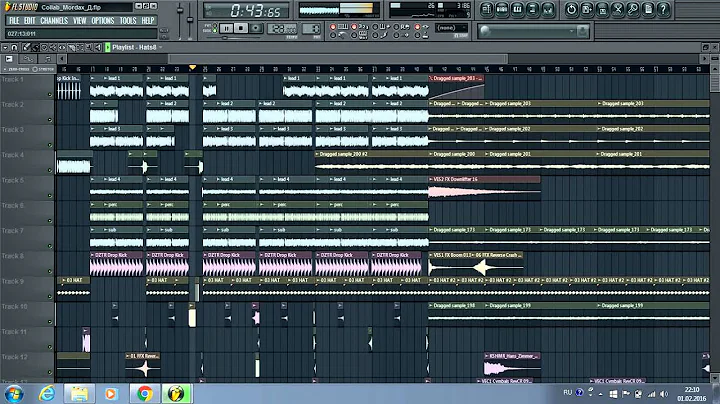Click the magnifier one-click recording button

[633, 9]
